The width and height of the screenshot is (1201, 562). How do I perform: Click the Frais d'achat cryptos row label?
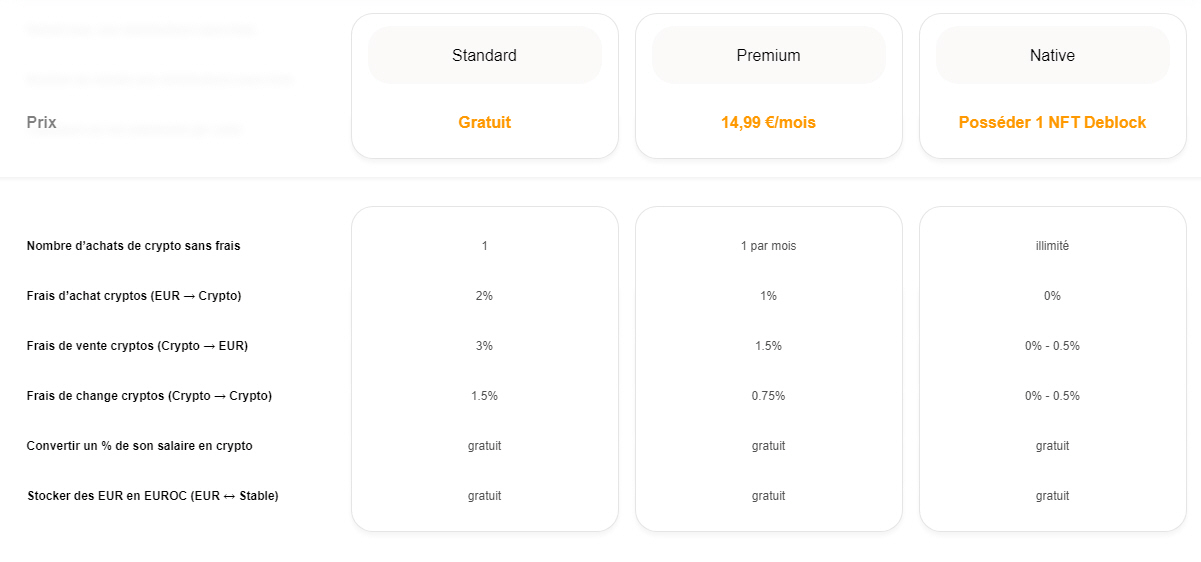134,296
